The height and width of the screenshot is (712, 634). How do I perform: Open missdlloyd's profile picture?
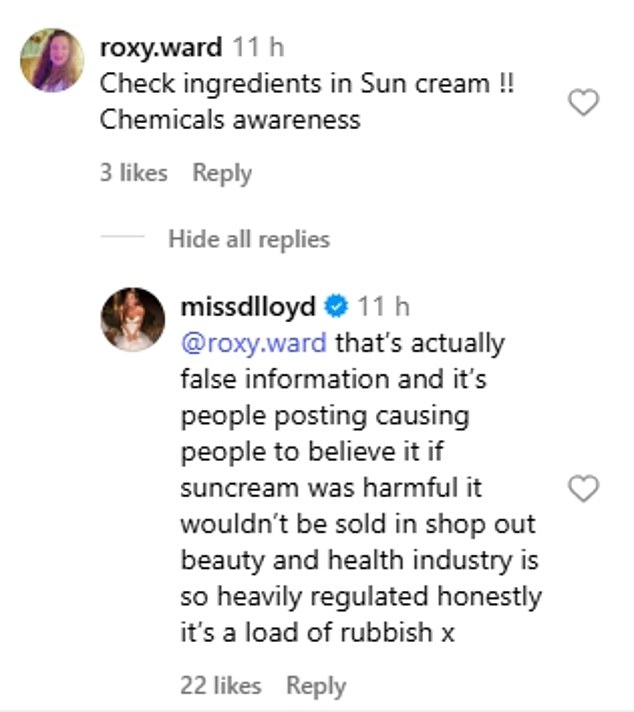tap(132, 320)
